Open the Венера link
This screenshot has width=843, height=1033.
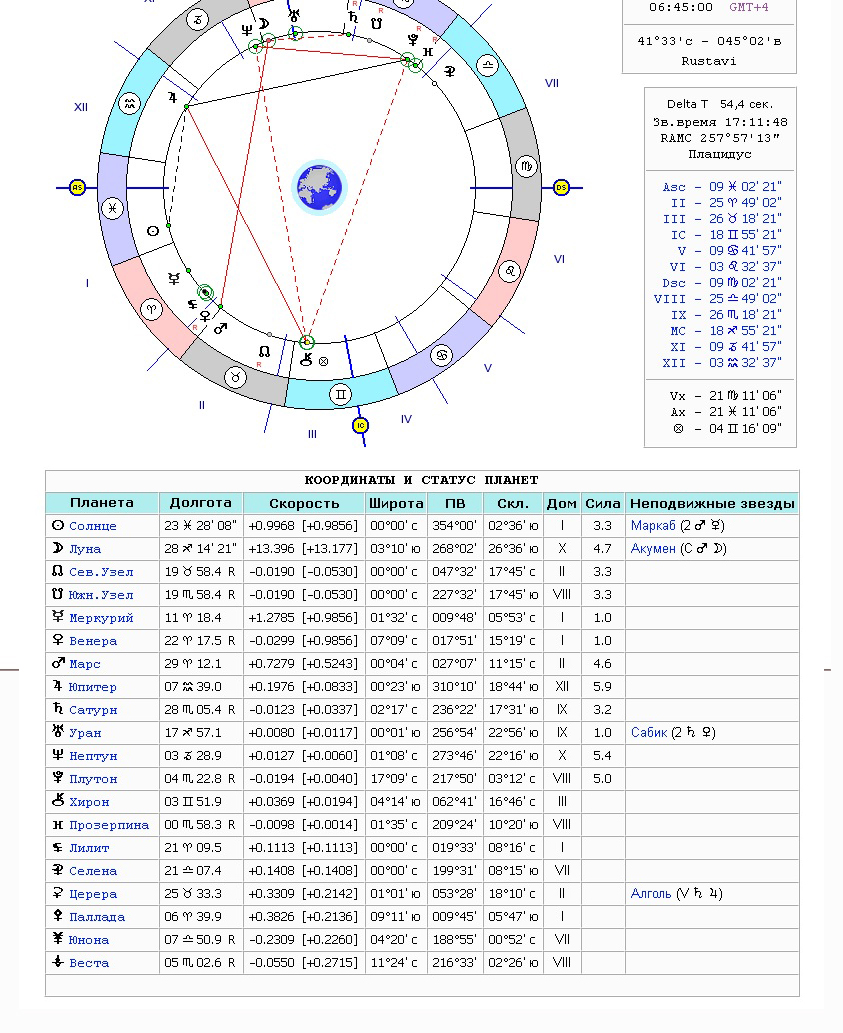(x=93, y=641)
